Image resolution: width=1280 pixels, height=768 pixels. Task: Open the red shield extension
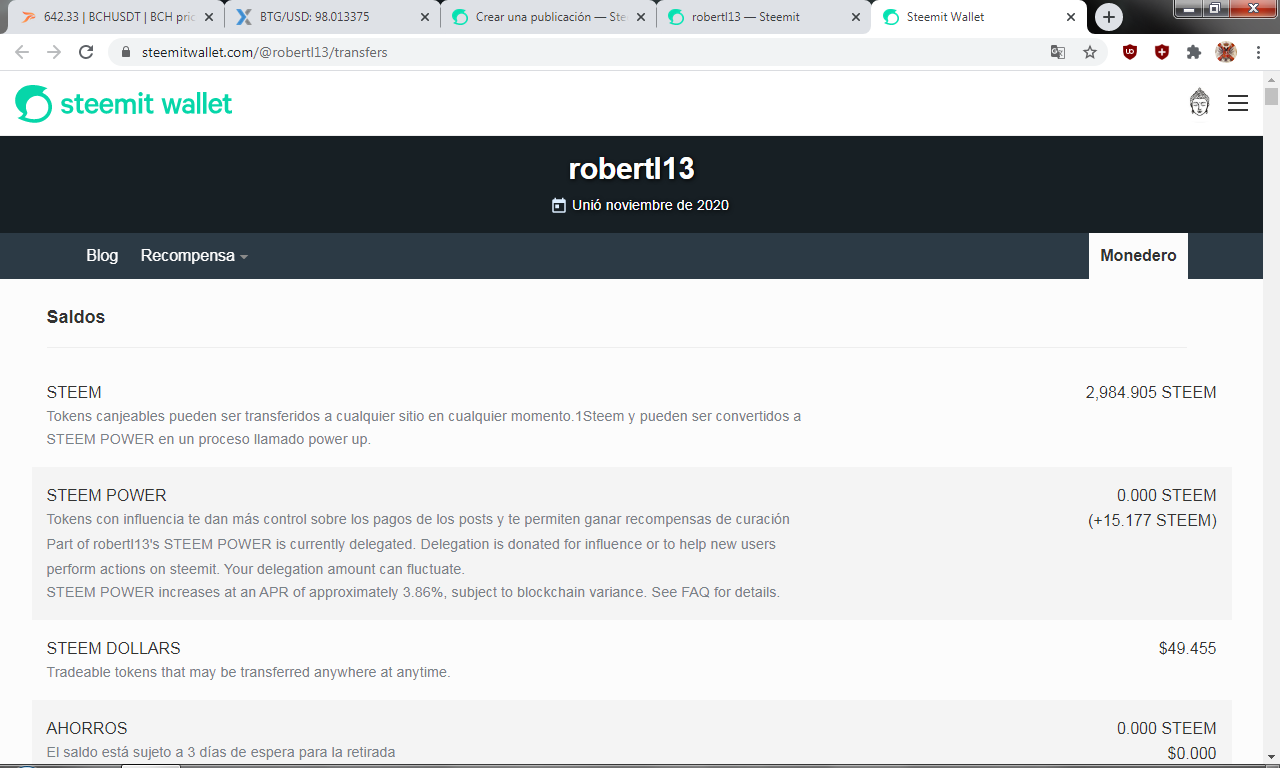click(1162, 52)
